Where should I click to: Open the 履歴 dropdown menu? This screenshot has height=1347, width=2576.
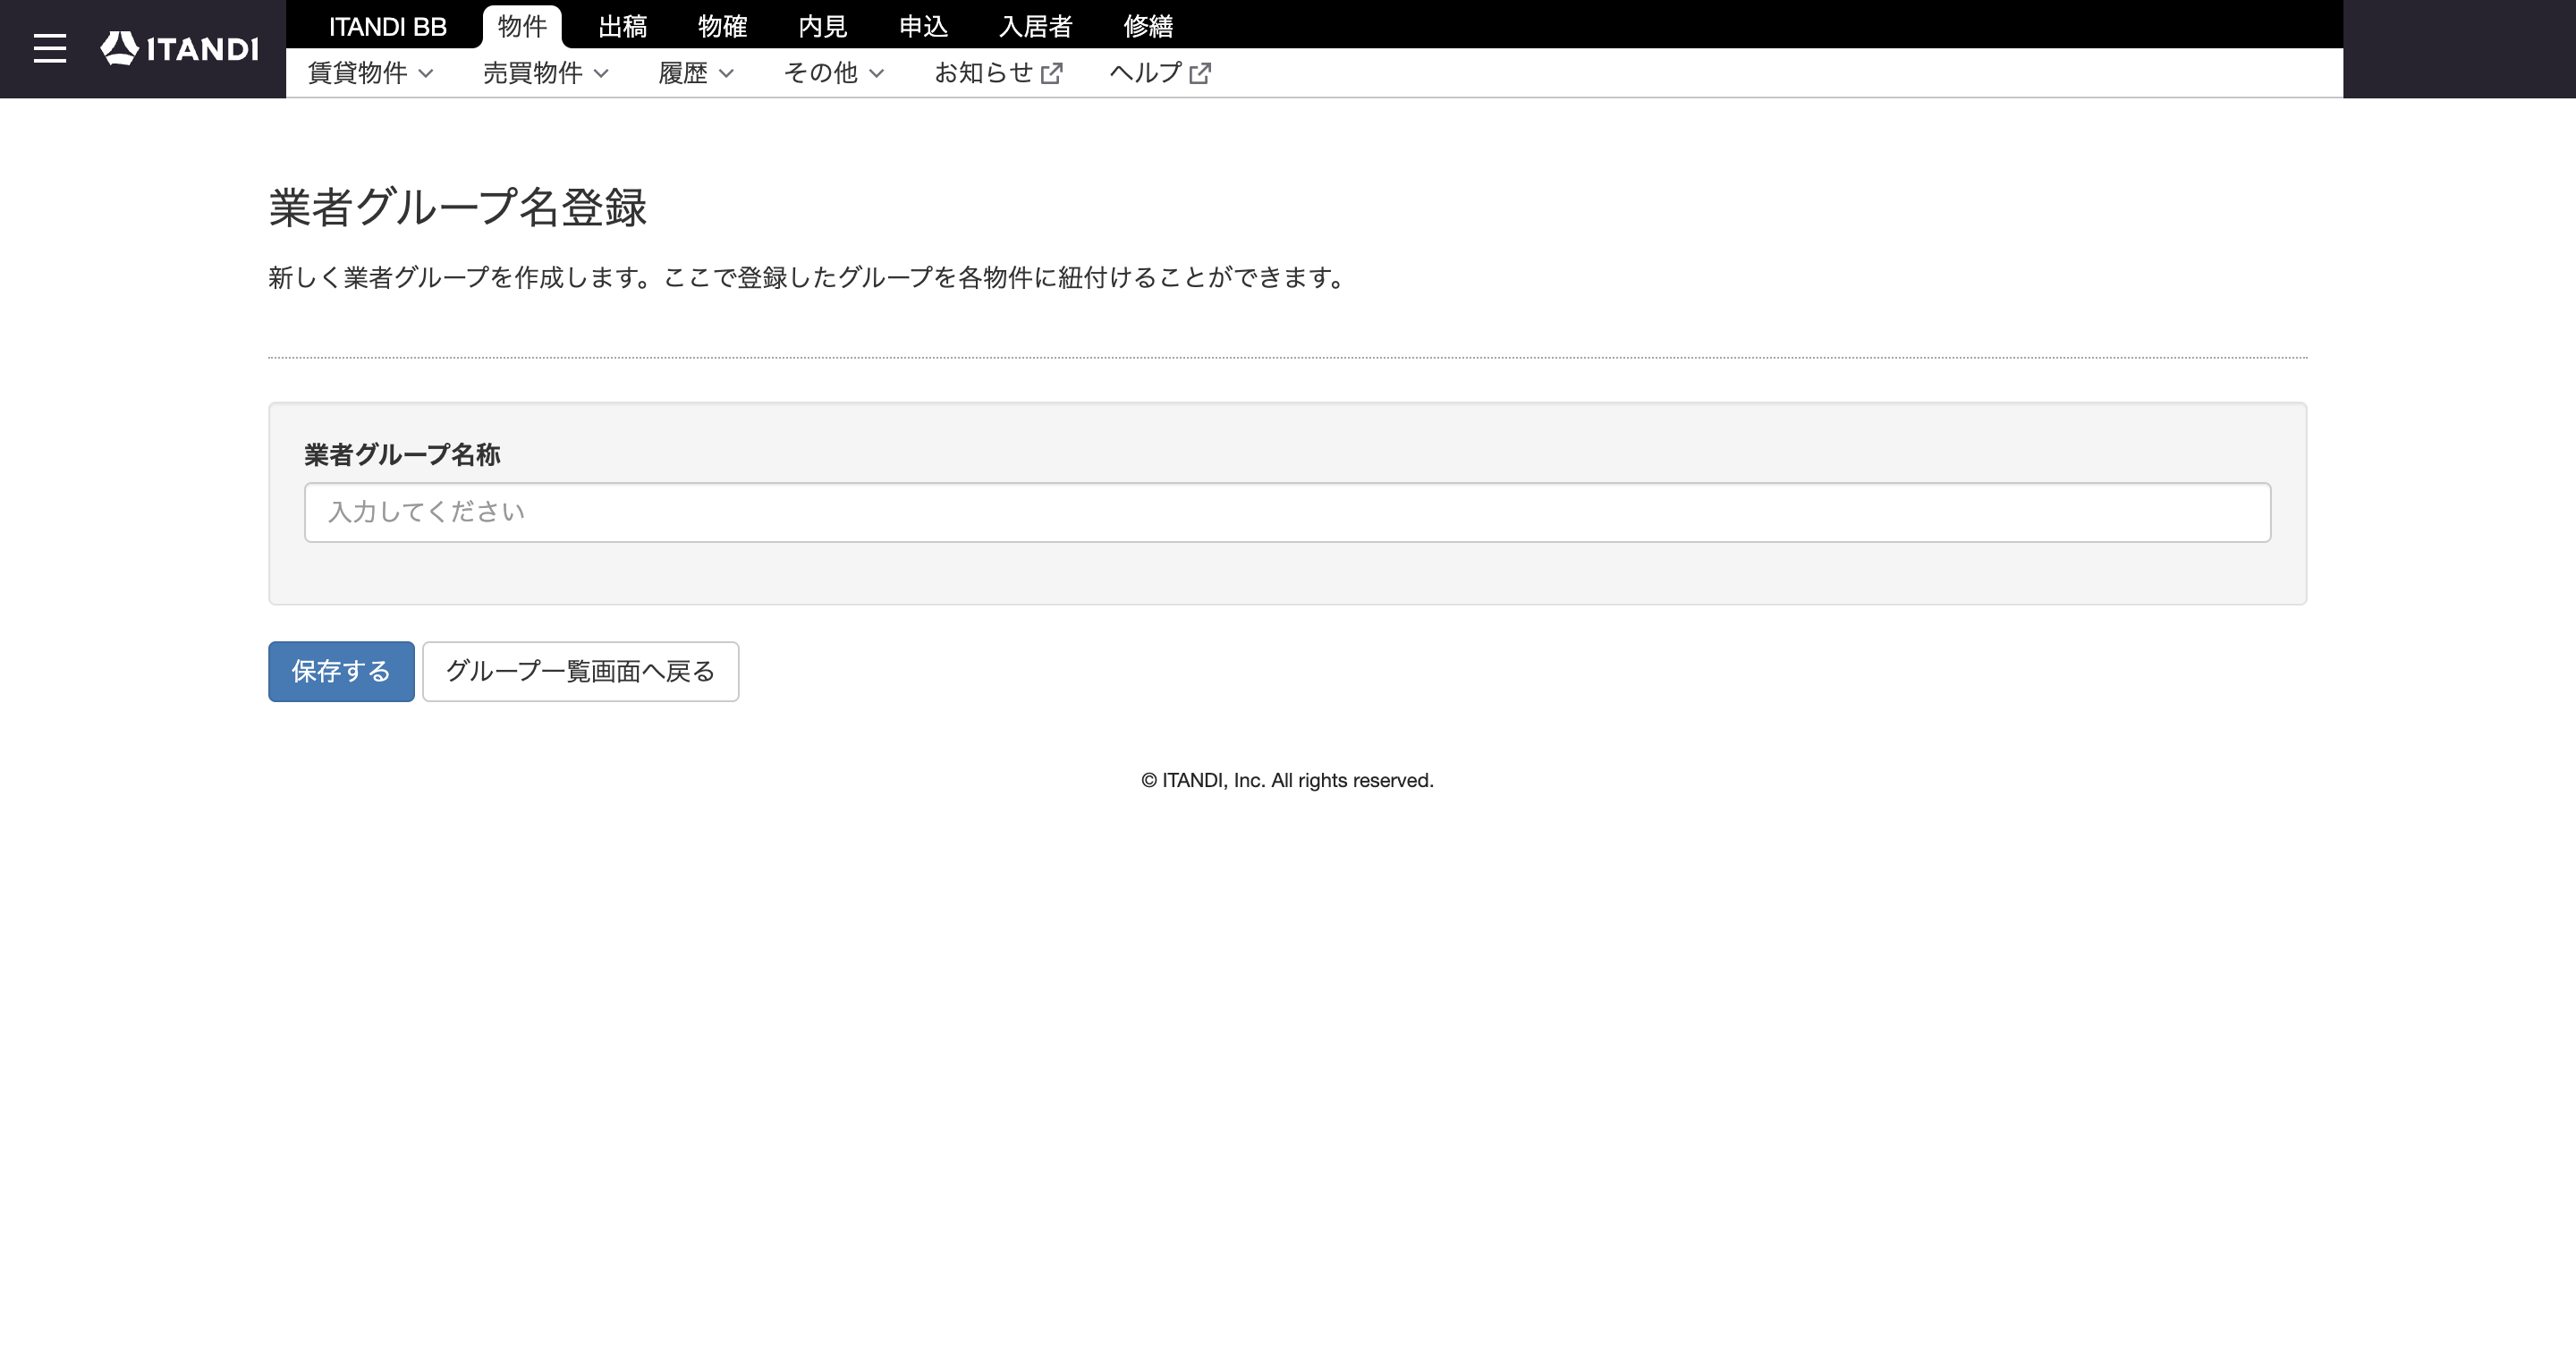click(x=696, y=73)
